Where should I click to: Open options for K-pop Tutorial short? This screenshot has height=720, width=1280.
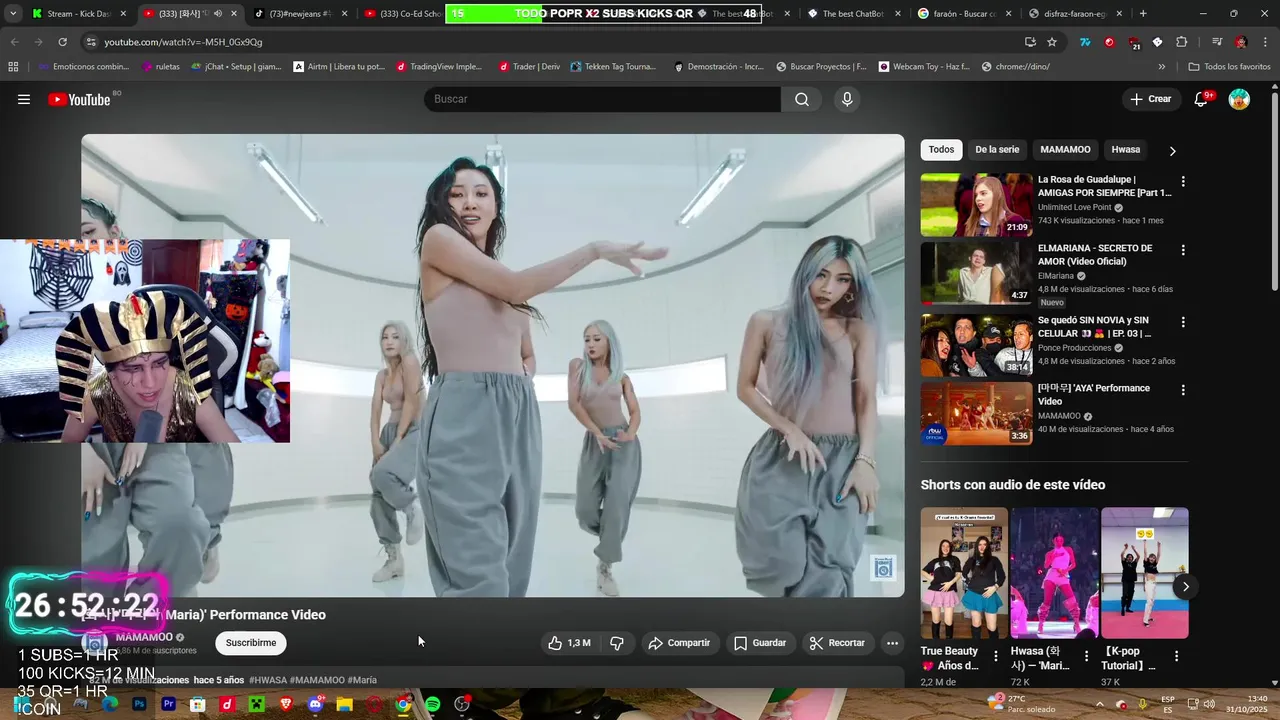click(1176, 656)
